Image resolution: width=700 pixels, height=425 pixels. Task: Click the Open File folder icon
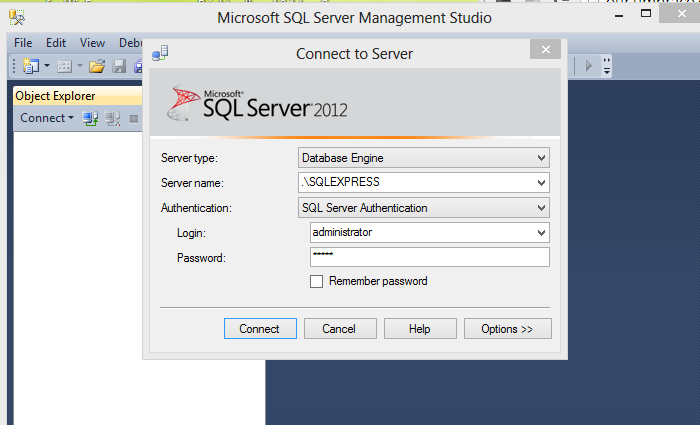[x=97, y=67]
